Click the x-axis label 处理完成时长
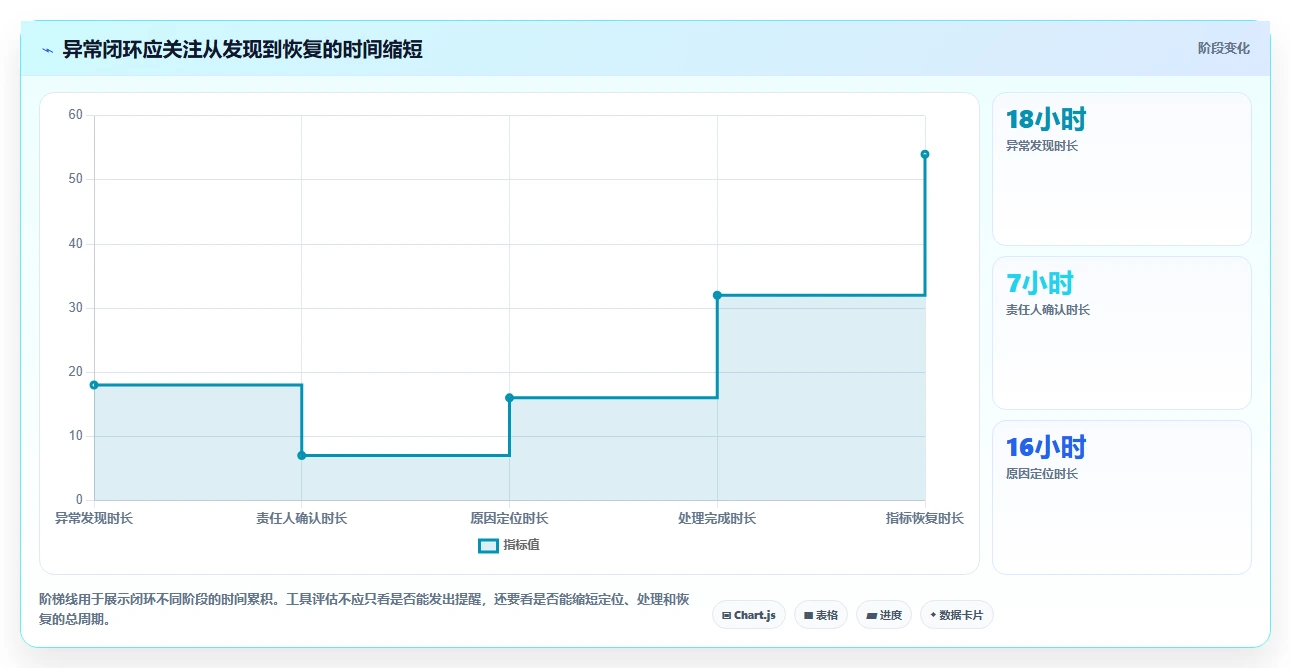The width and height of the screenshot is (1291, 668). point(717,518)
